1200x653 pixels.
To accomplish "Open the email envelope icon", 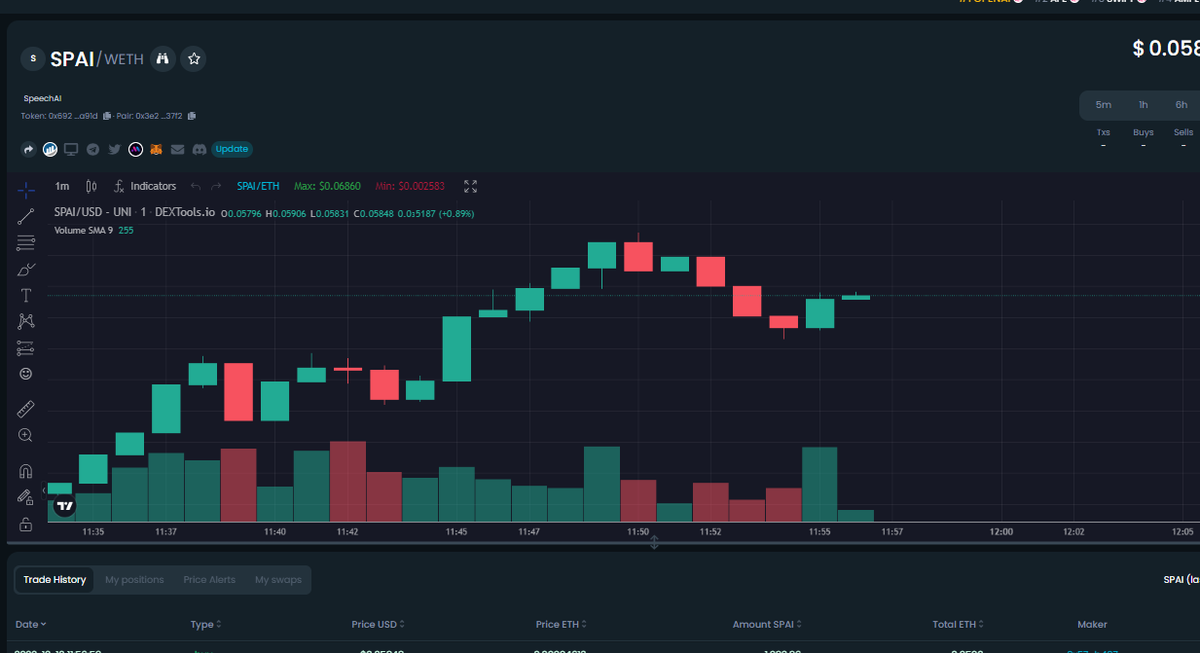I will (x=177, y=149).
